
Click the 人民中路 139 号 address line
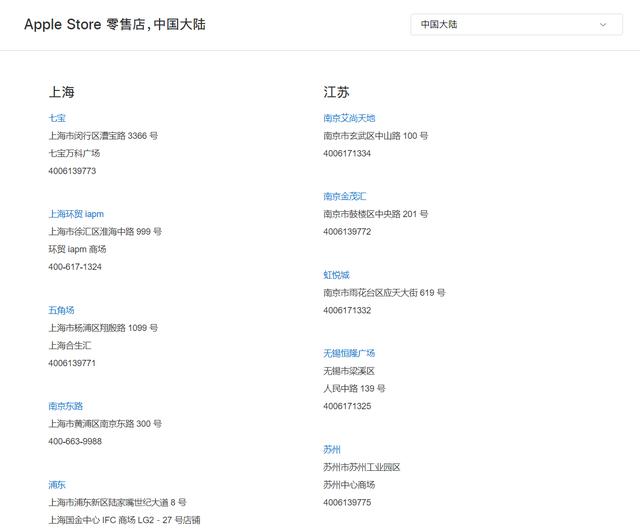tap(354, 388)
